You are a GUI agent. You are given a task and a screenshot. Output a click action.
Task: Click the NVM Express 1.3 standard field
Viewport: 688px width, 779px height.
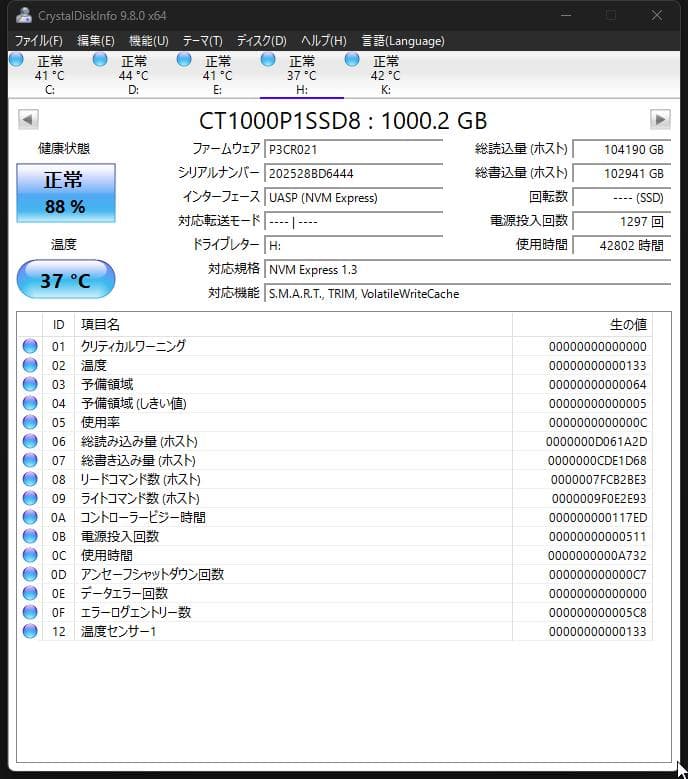(467, 270)
